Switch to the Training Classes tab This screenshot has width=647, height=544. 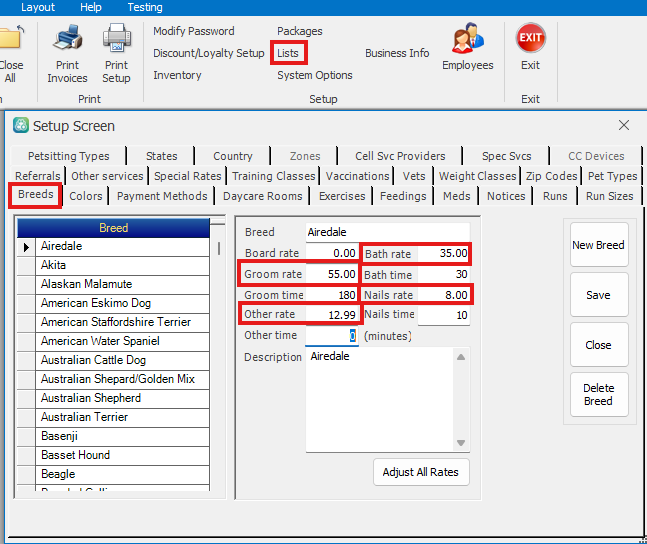point(273,176)
